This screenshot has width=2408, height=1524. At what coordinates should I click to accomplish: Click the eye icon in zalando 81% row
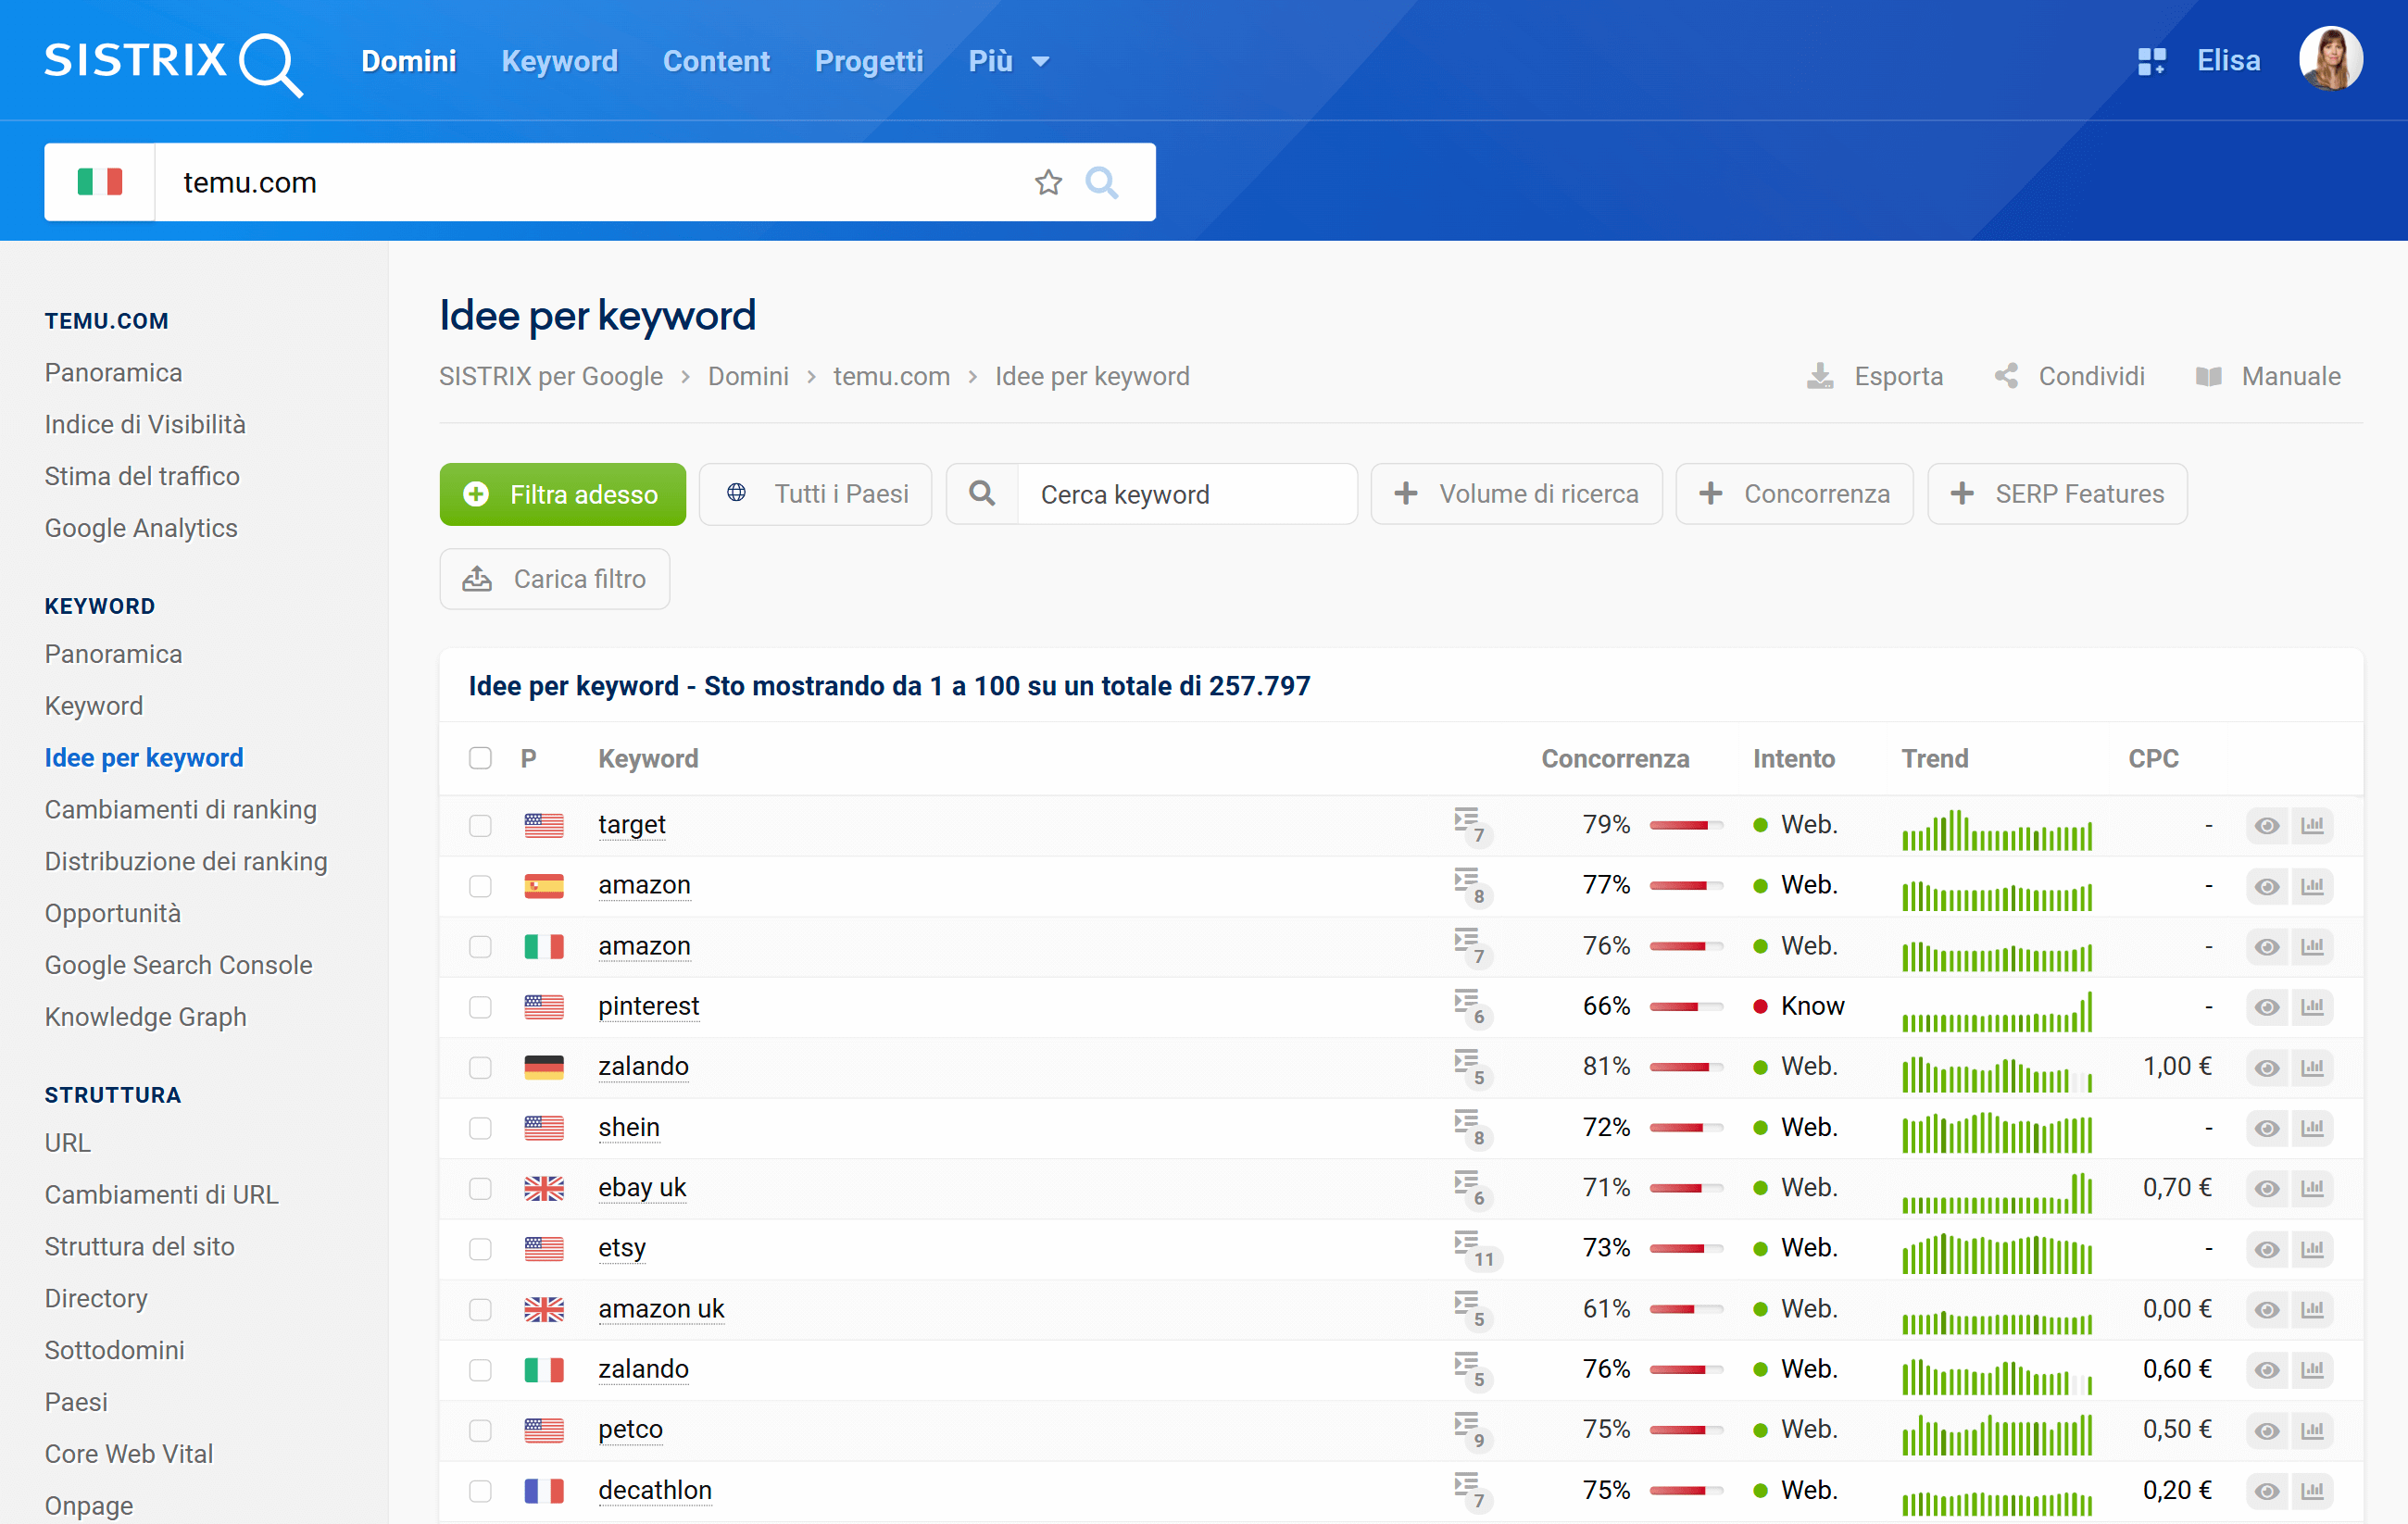tap(2267, 1068)
